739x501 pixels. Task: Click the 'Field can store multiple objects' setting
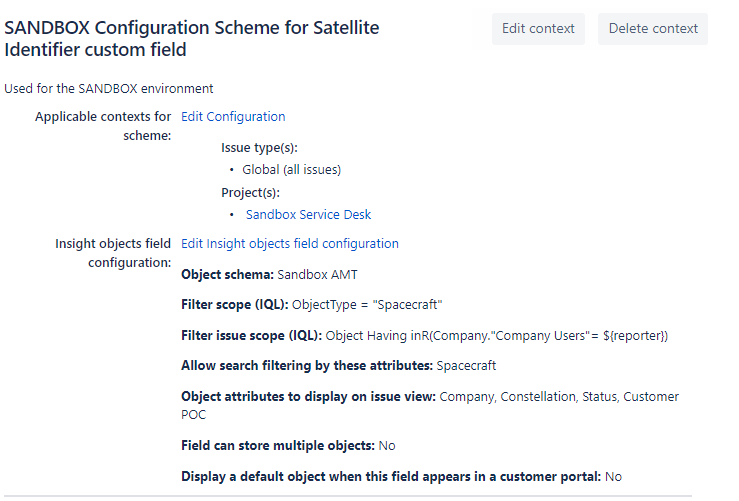point(277,446)
